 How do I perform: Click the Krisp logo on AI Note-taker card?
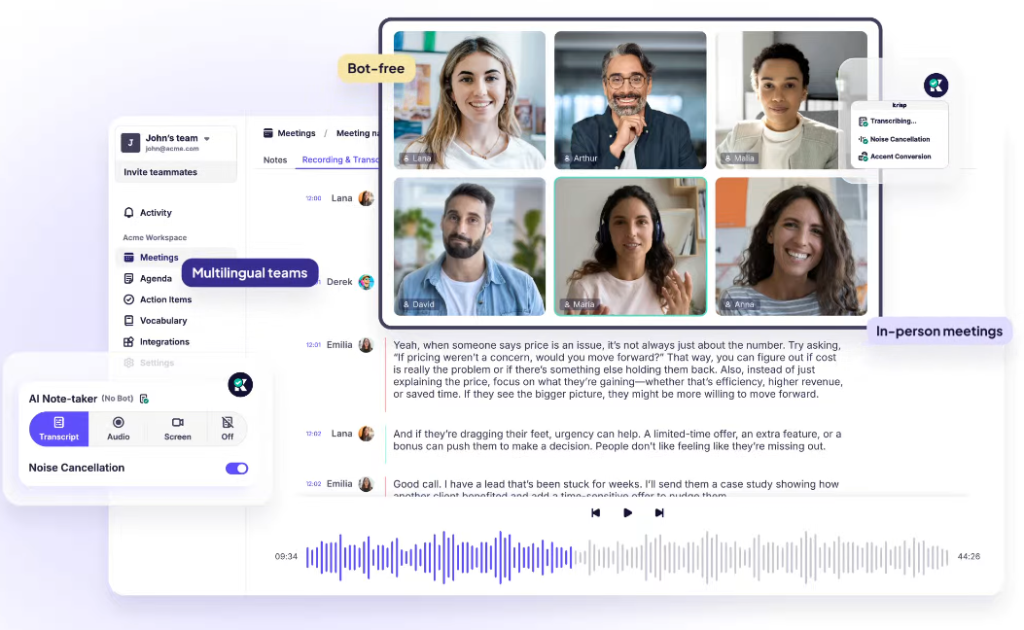tap(240, 384)
